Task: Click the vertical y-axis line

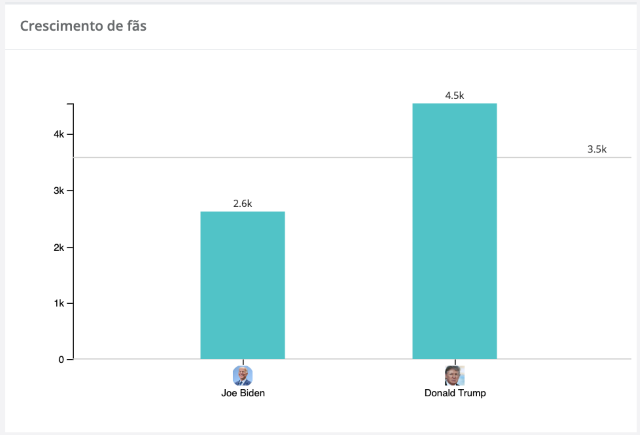Action: [73, 231]
